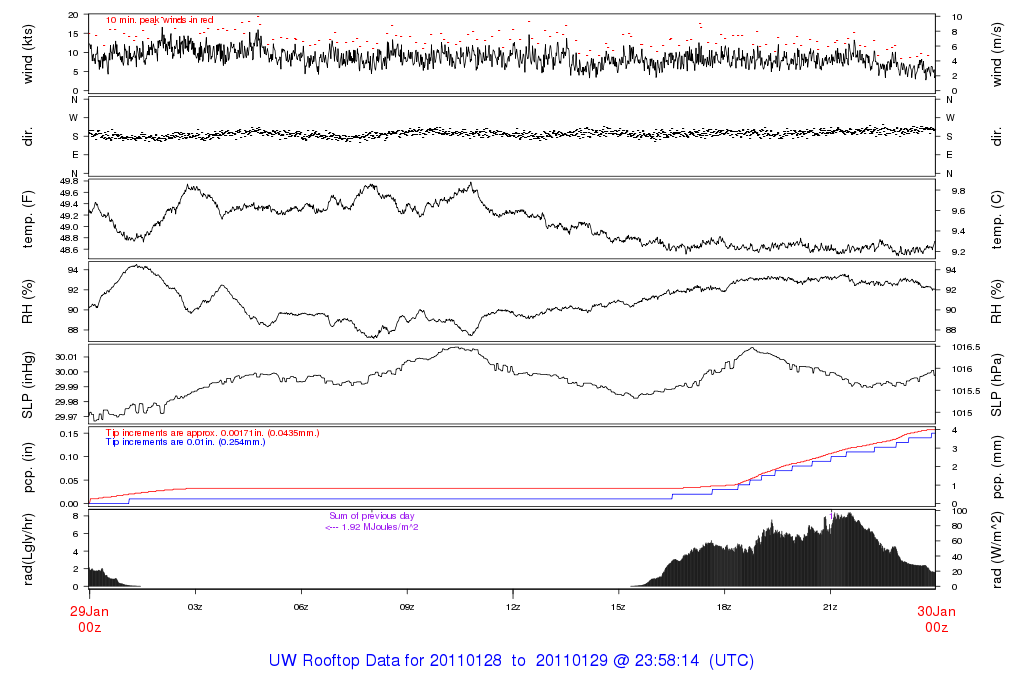The height and width of the screenshot is (700, 1024).
Task: Click the red '29Jan 00z' start label
Action: click(x=89, y=618)
